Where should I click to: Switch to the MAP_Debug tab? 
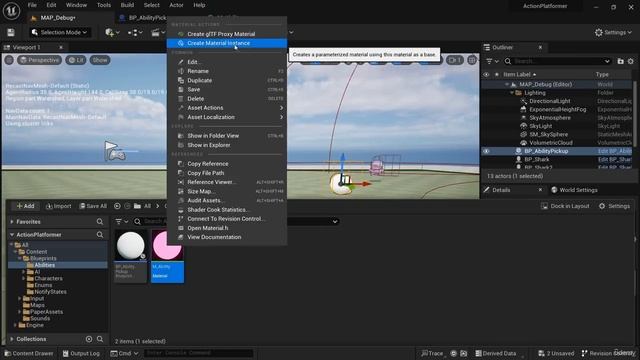58,18
